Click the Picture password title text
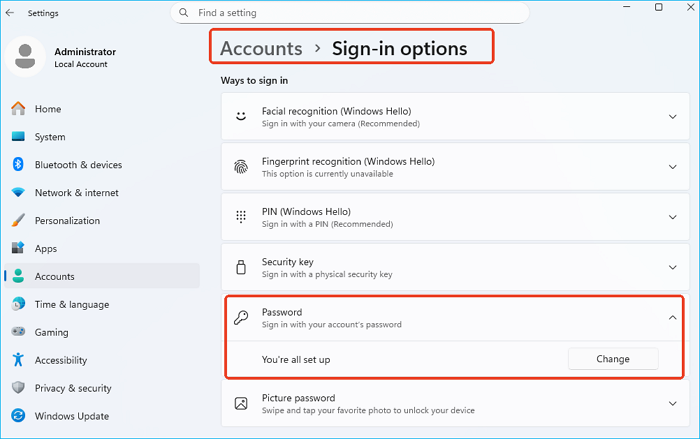Screen dimensions: 700x439 pos(298,398)
